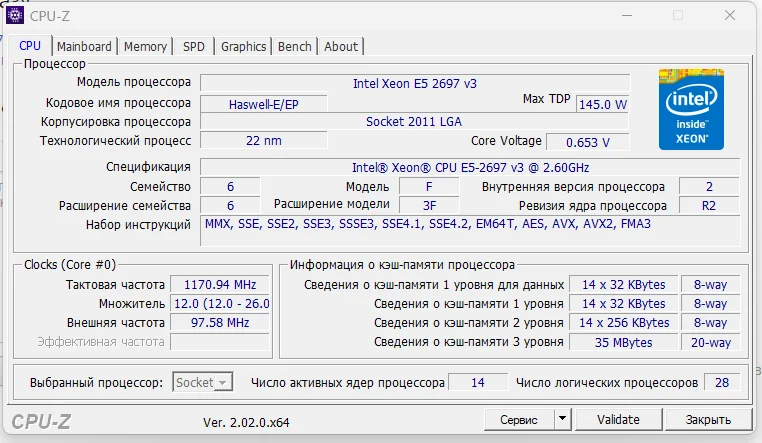Open the SPD tab
This screenshot has height=443, width=762.
tap(193, 47)
